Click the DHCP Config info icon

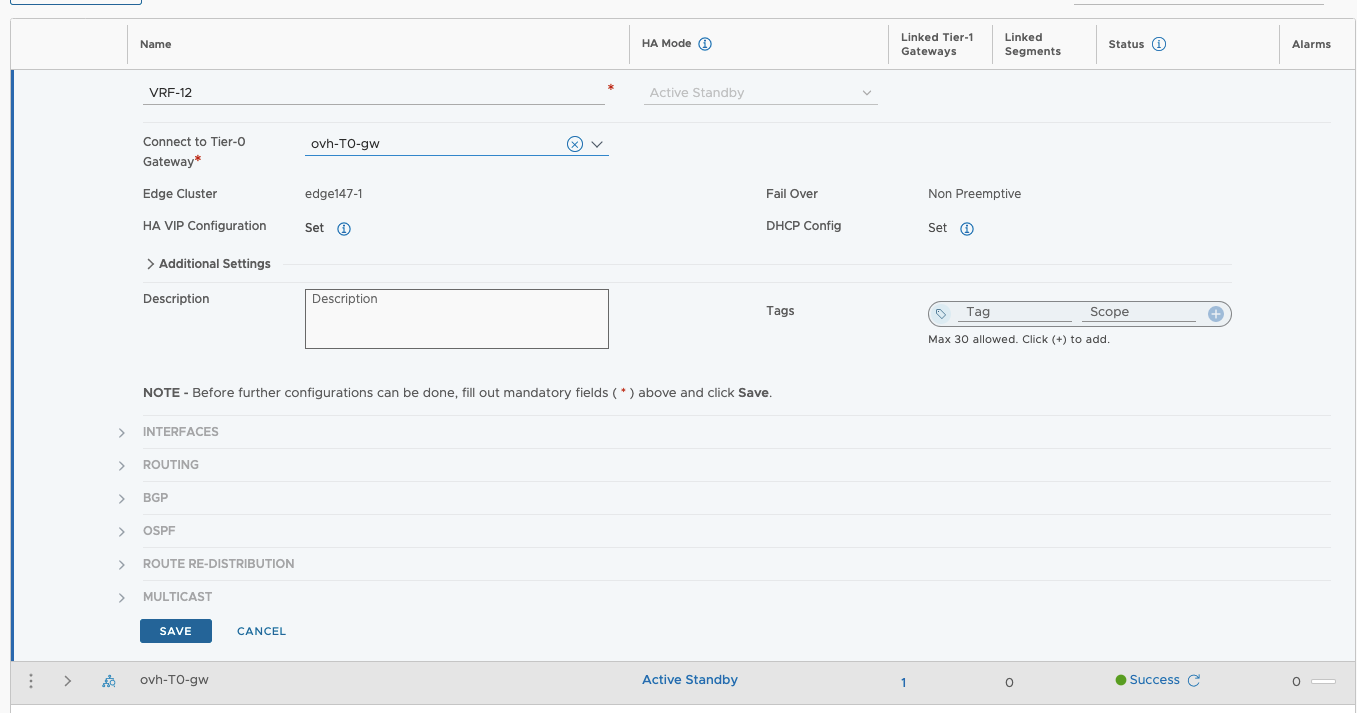(967, 229)
